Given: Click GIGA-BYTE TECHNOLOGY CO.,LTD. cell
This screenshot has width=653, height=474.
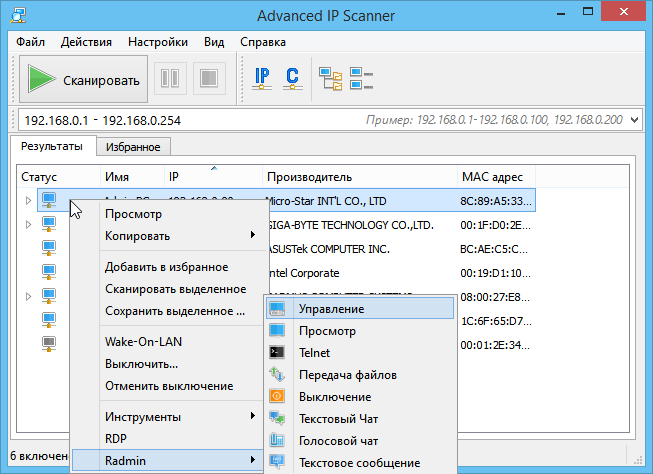Looking at the screenshot, I should (351, 225).
